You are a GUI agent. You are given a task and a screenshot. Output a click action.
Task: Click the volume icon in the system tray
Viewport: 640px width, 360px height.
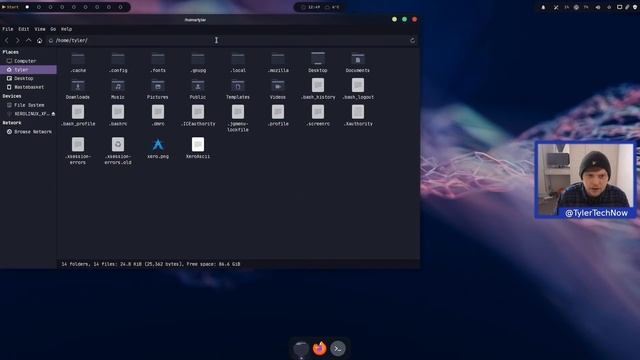pyautogui.click(x=598, y=7)
